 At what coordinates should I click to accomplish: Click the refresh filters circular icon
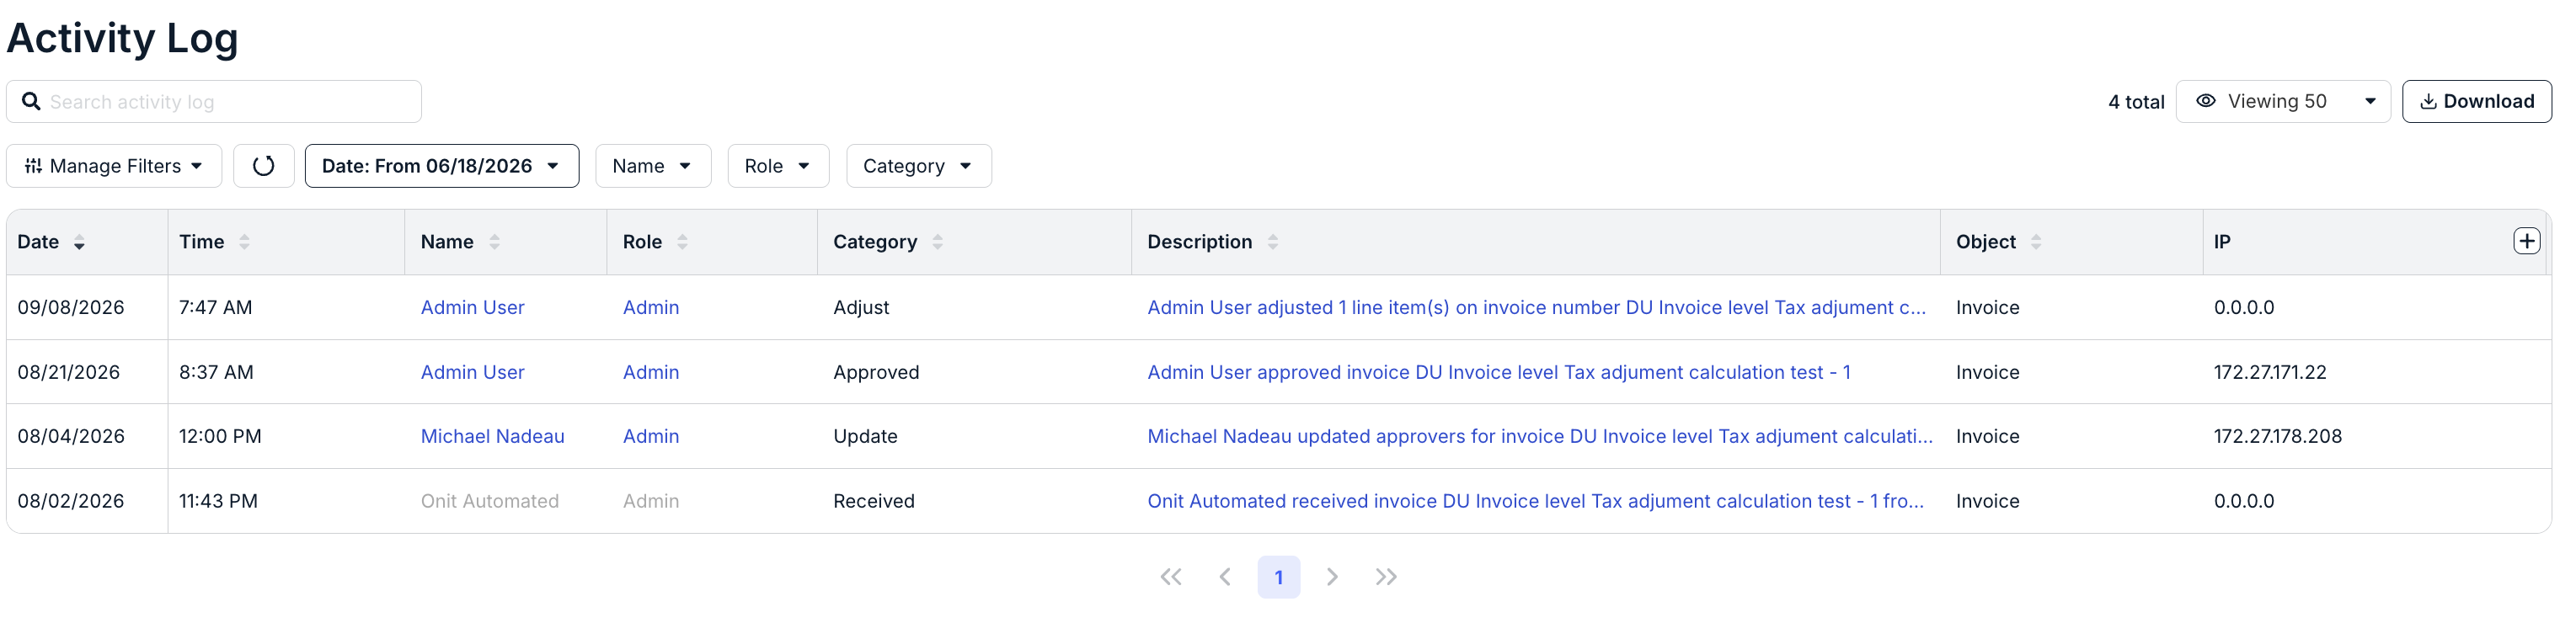coord(263,166)
